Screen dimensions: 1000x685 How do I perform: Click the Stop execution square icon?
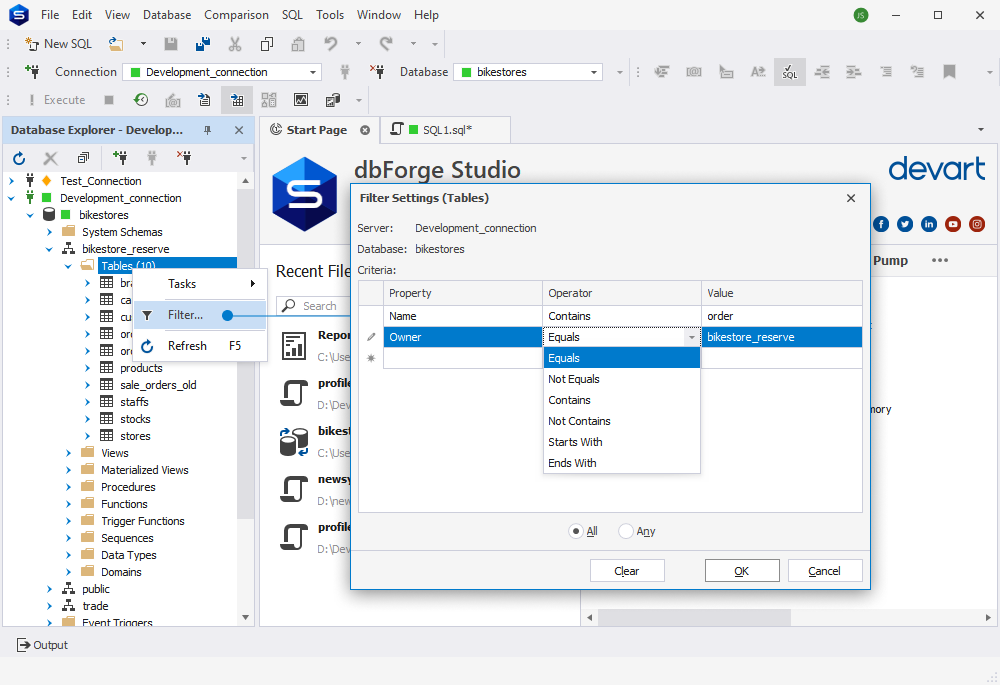coord(109,100)
